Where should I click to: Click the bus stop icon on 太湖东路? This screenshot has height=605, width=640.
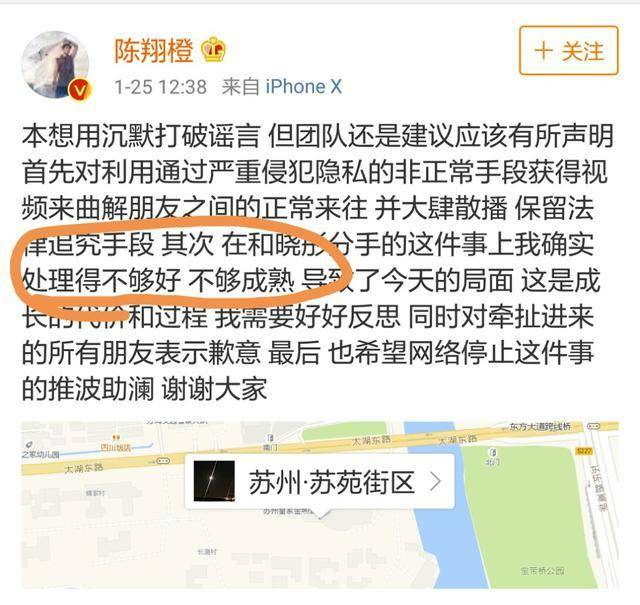point(164,461)
